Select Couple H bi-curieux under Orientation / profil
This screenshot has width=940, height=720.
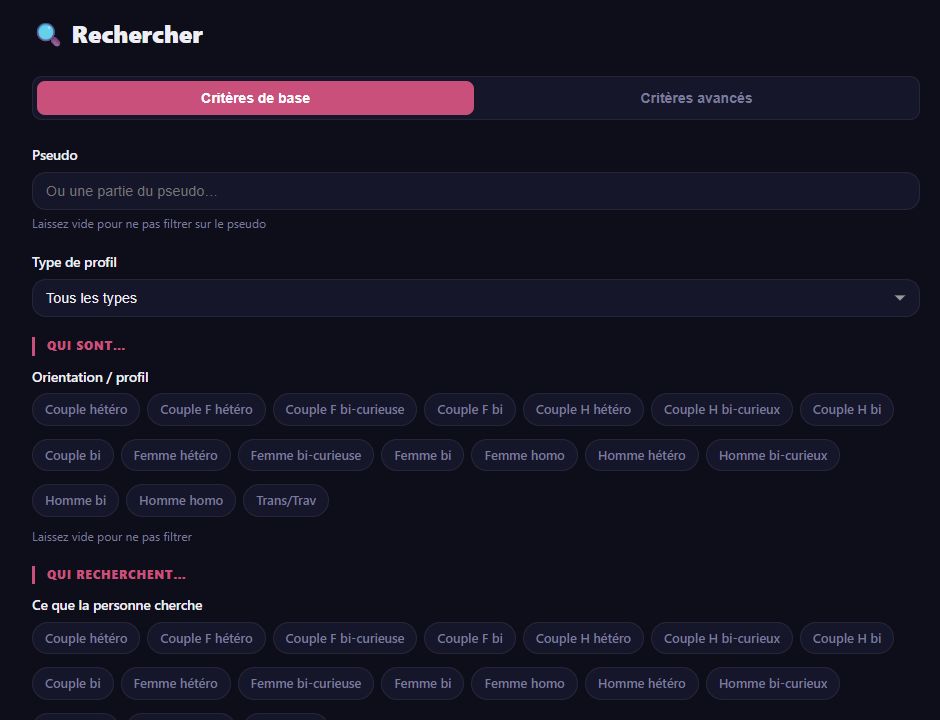click(x=722, y=409)
